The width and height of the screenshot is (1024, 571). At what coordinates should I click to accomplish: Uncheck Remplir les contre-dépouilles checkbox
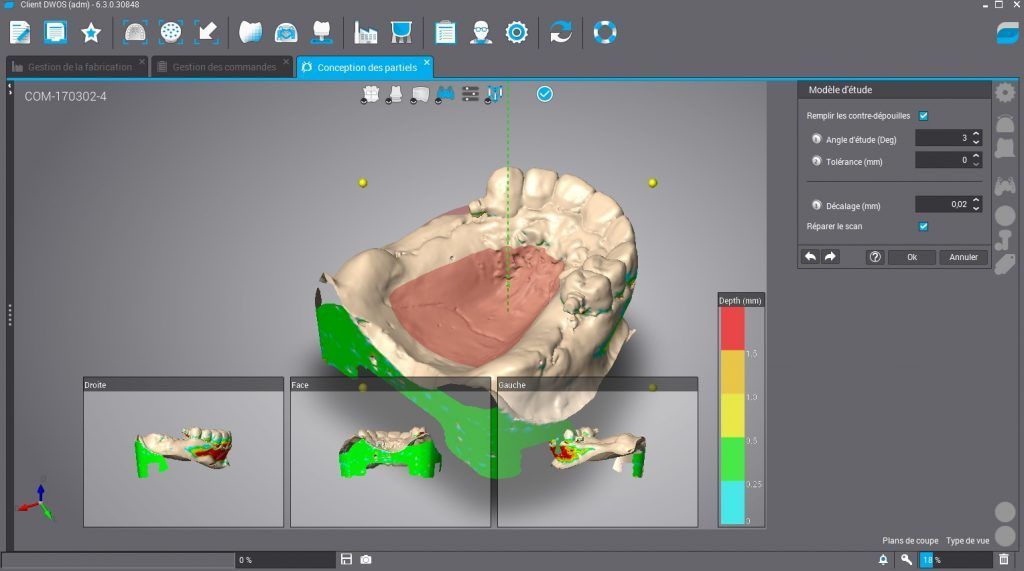point(923,116)
